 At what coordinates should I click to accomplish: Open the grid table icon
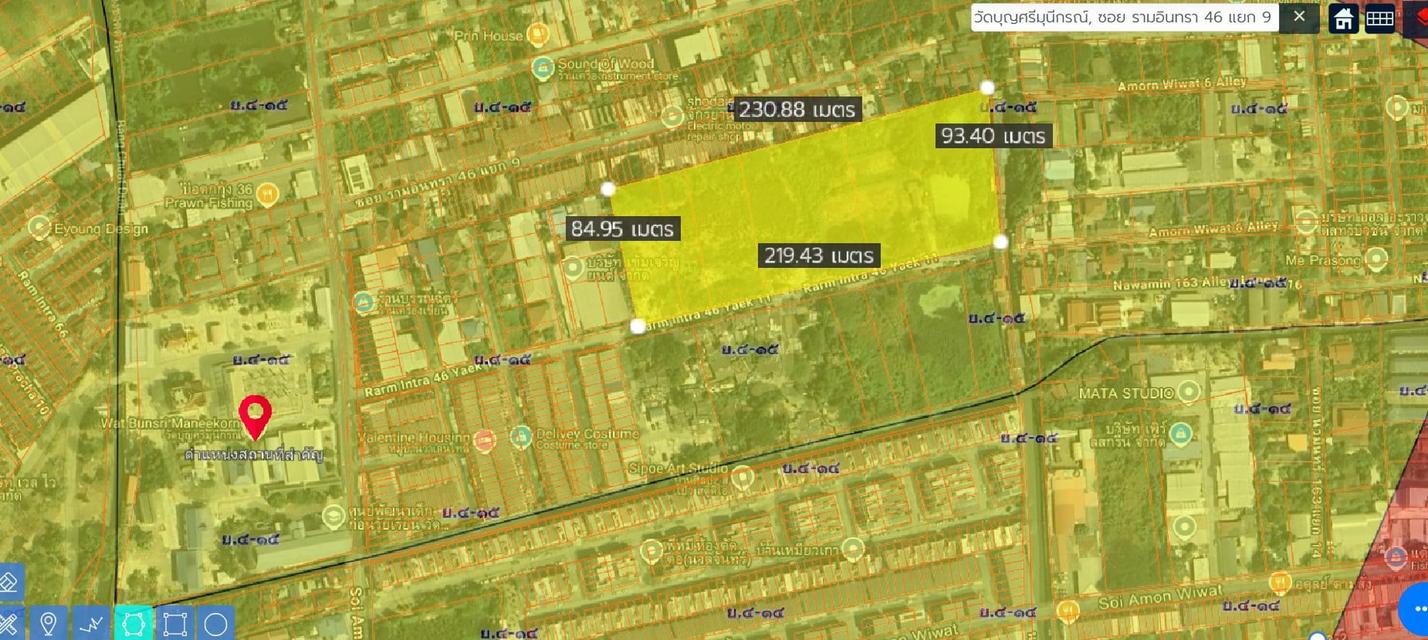(x=1380, y=18)
